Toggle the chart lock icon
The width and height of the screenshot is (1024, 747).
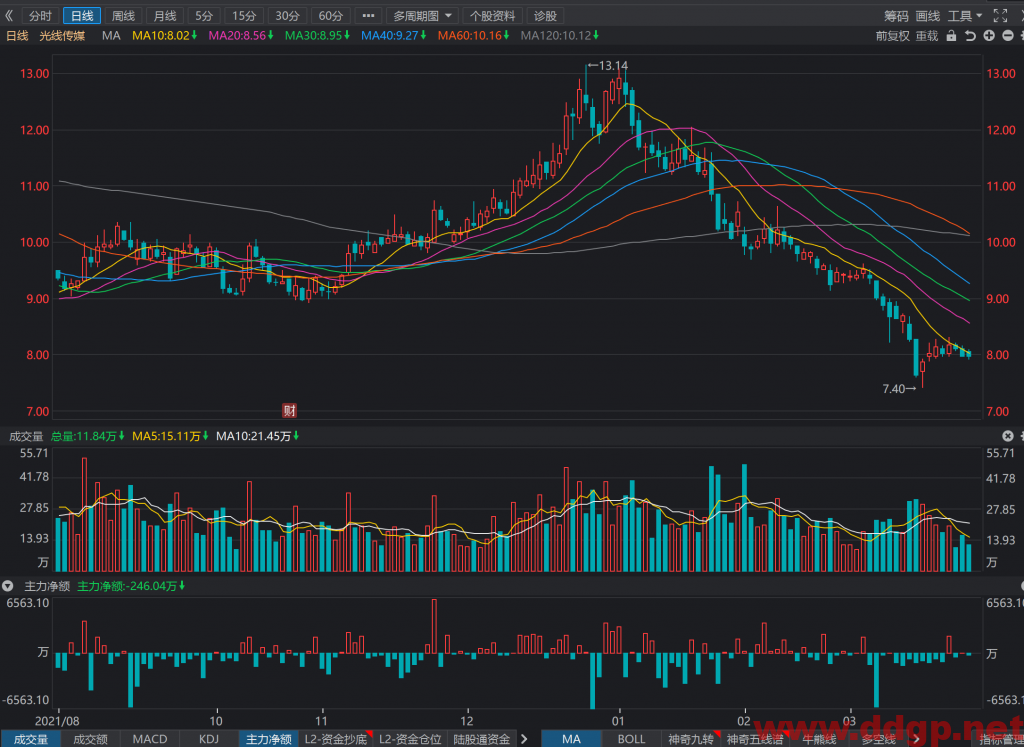[952, 36]
